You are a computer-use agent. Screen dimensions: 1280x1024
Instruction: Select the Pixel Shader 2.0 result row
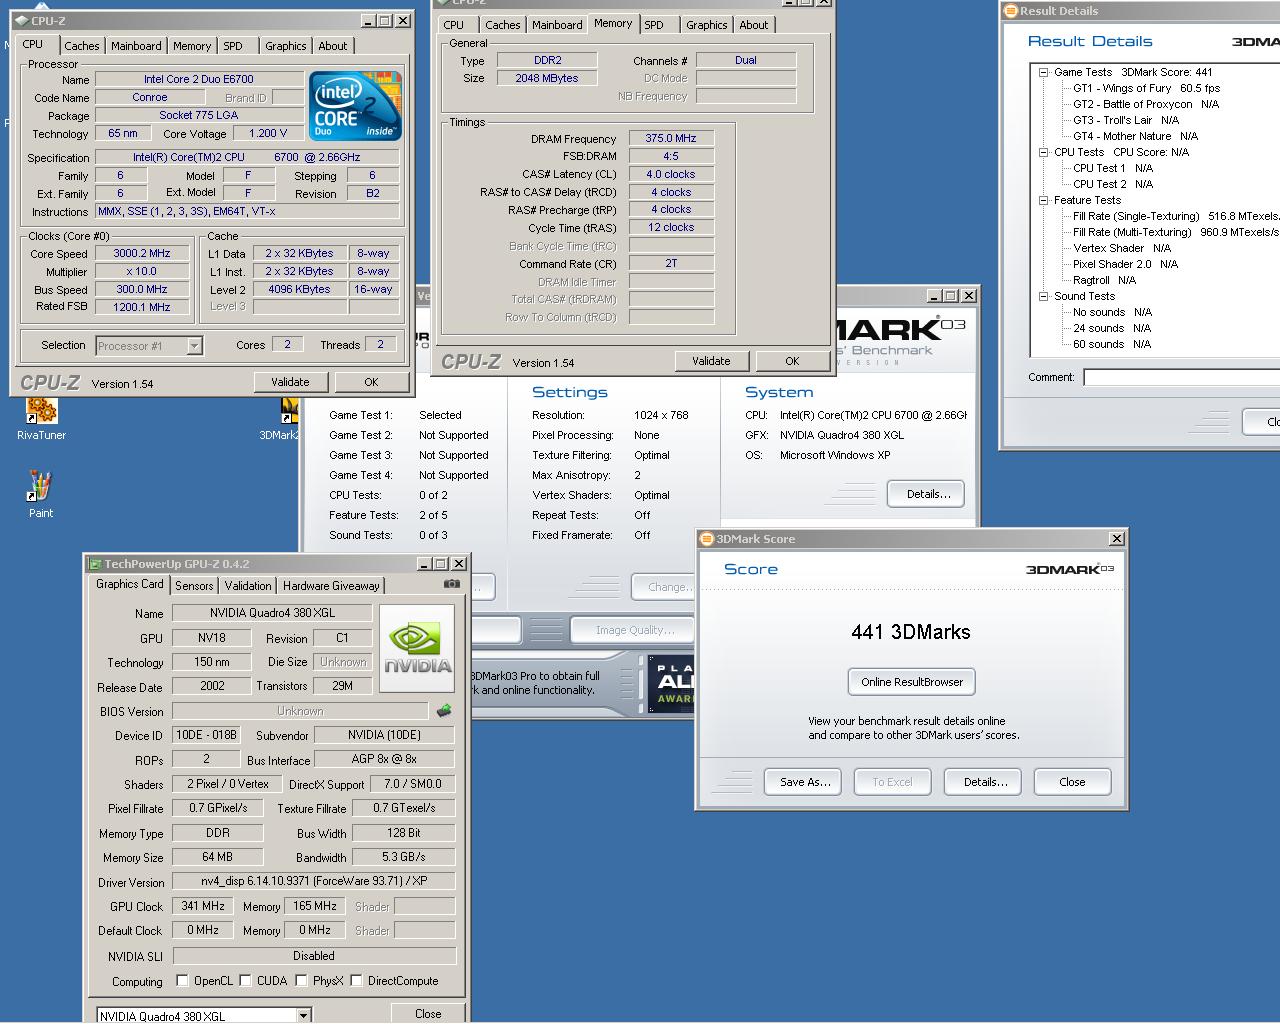(1125, 264)
